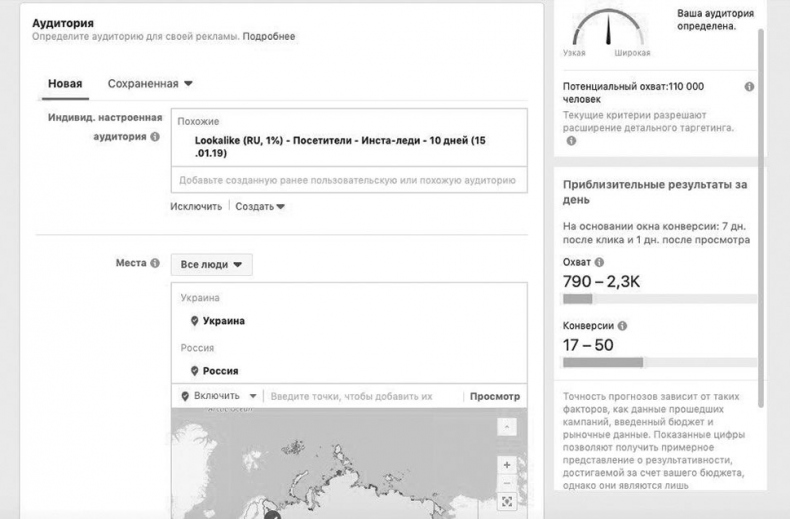
Task: Click info icon next to Конверсии
Action: click(x=623, y=326)
